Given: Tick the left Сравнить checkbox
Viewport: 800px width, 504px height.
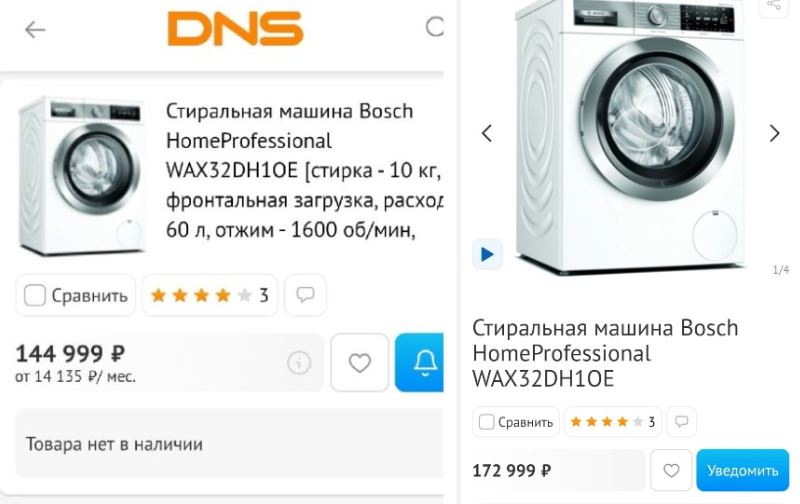Looking at the screenshot, I should coord(35,295).
